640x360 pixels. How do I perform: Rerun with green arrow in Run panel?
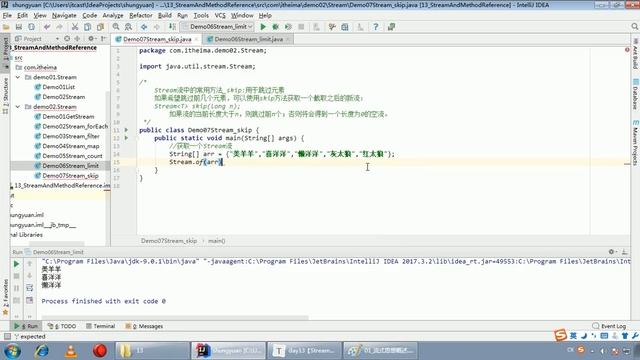click(x=16, y=264)
